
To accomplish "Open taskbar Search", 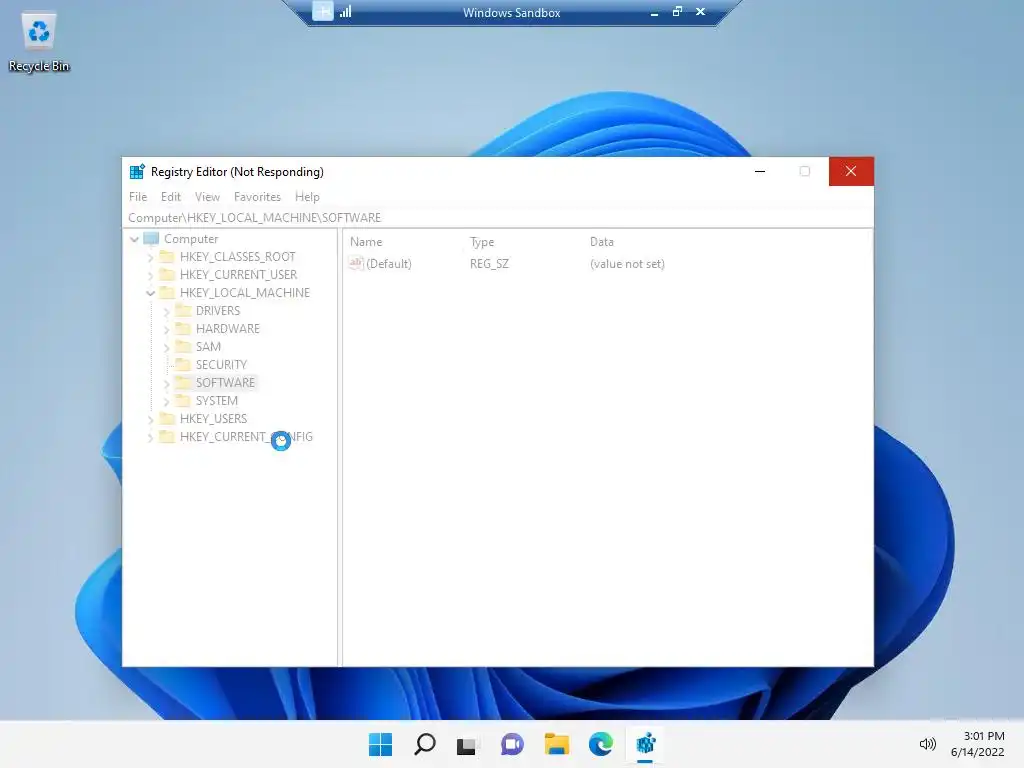I will click(x=424, y=744).
